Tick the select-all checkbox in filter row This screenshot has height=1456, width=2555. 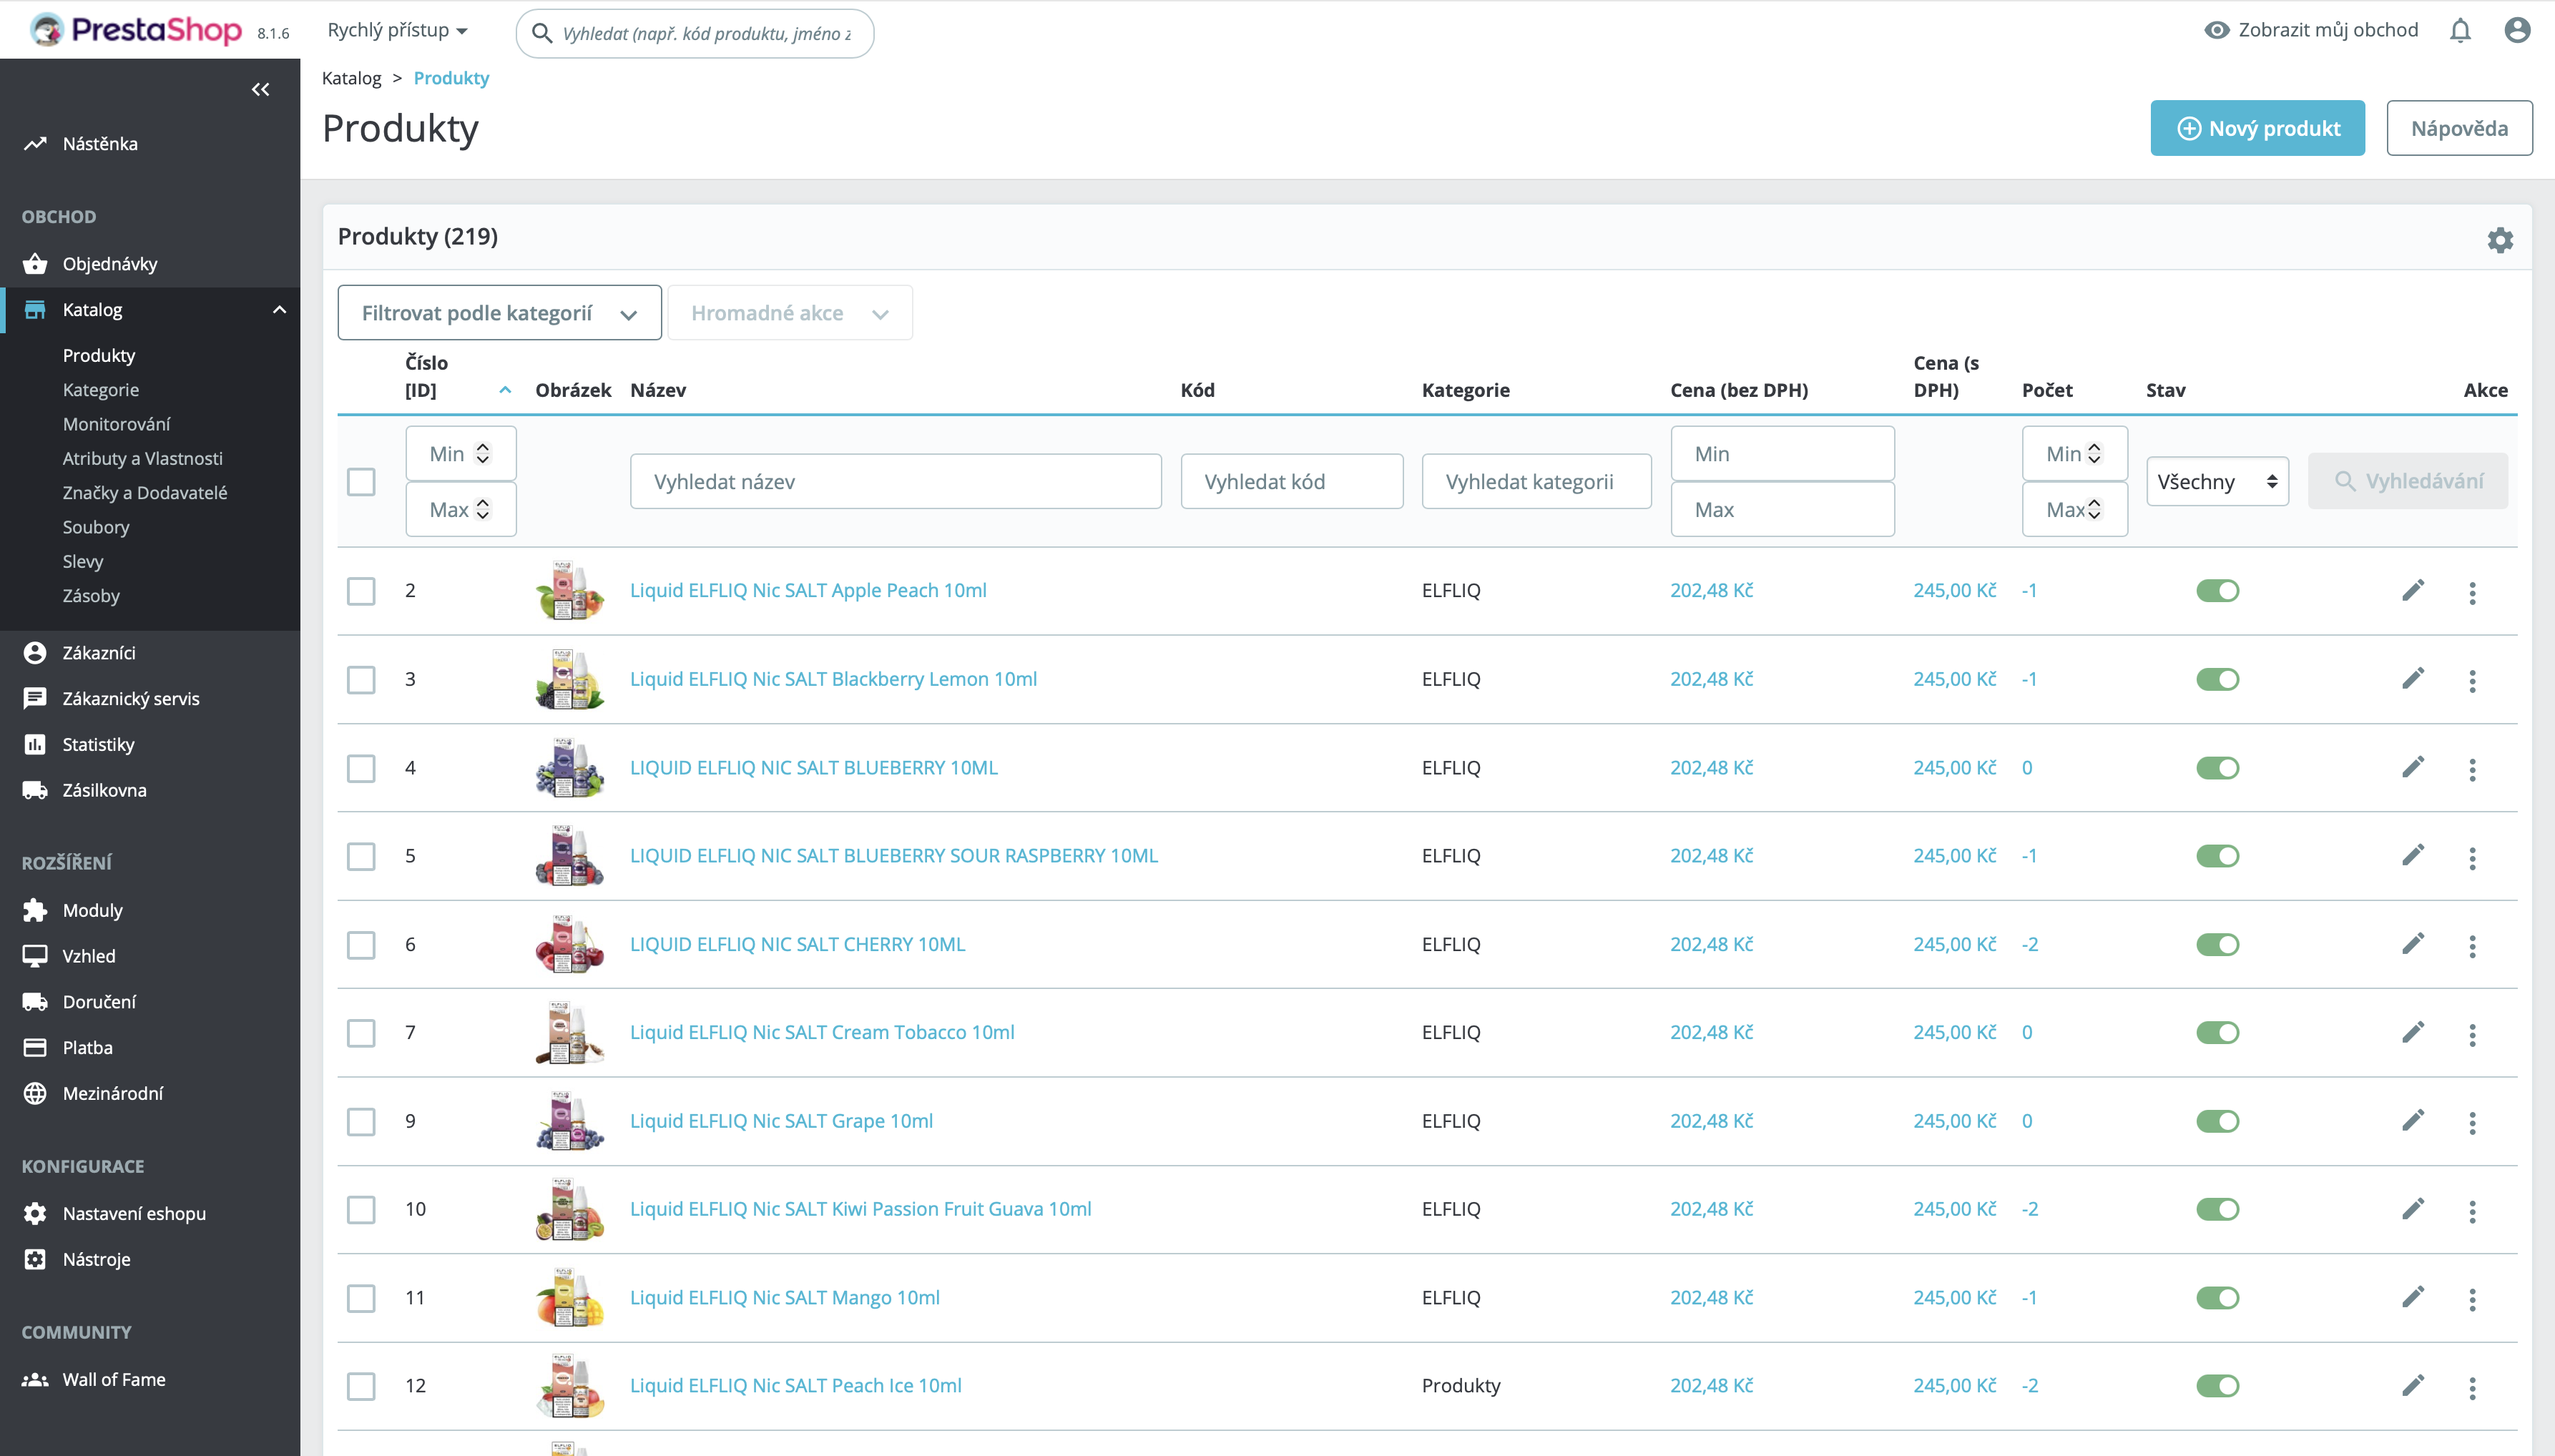tap(361, 482)
